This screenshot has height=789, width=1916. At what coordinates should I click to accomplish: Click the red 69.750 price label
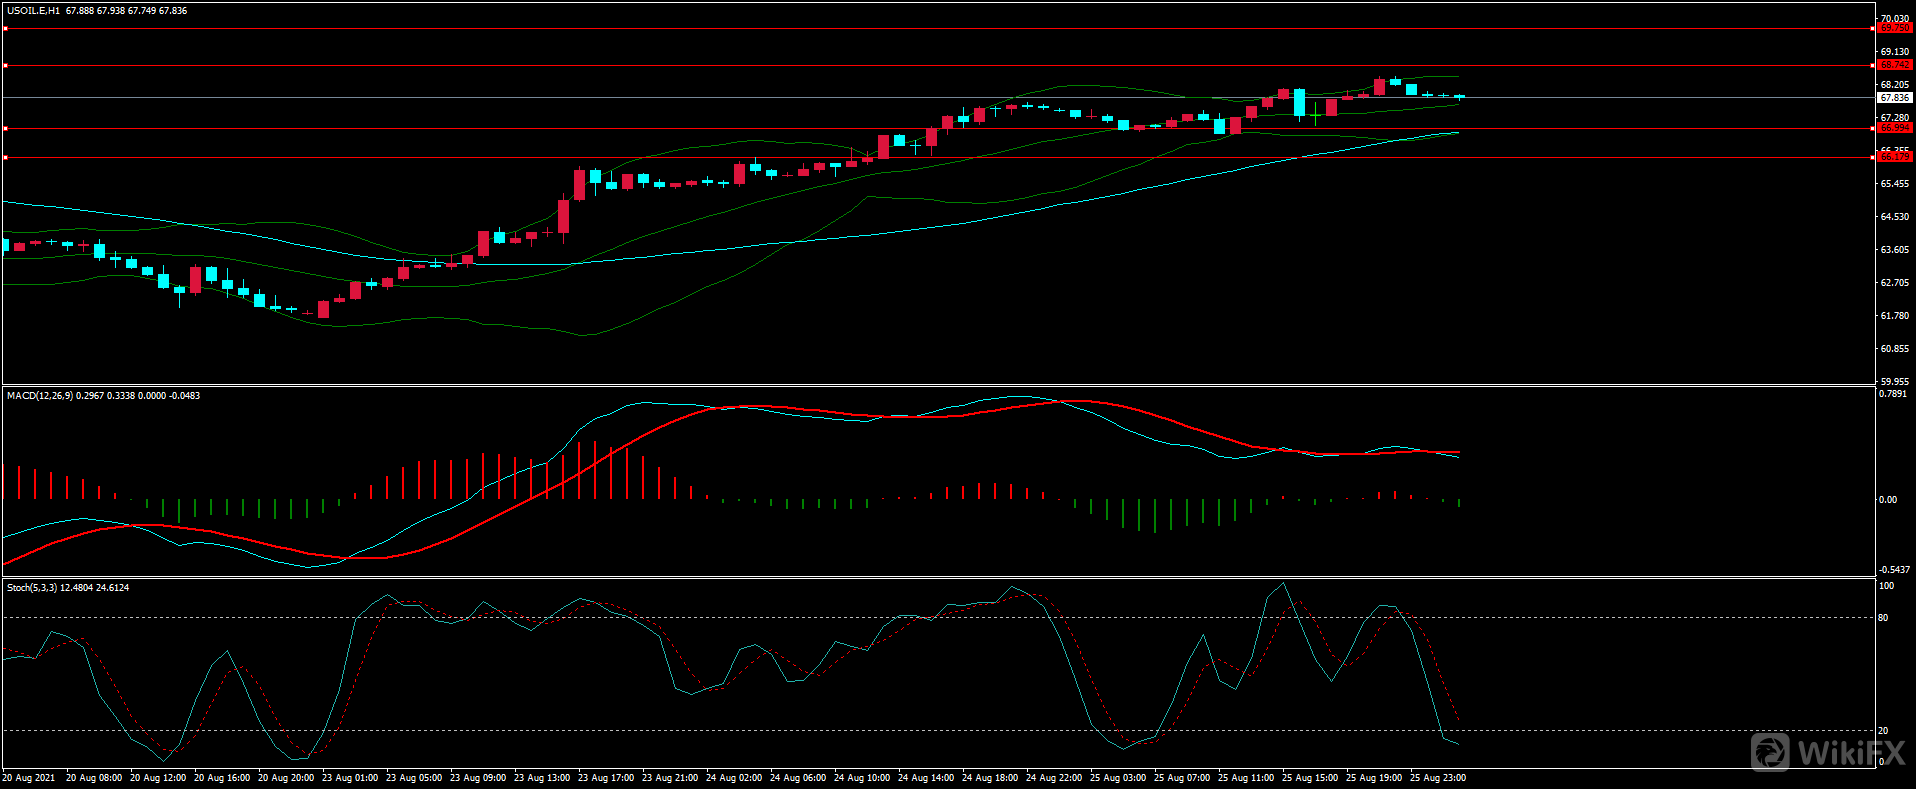tap(1894, 28)
